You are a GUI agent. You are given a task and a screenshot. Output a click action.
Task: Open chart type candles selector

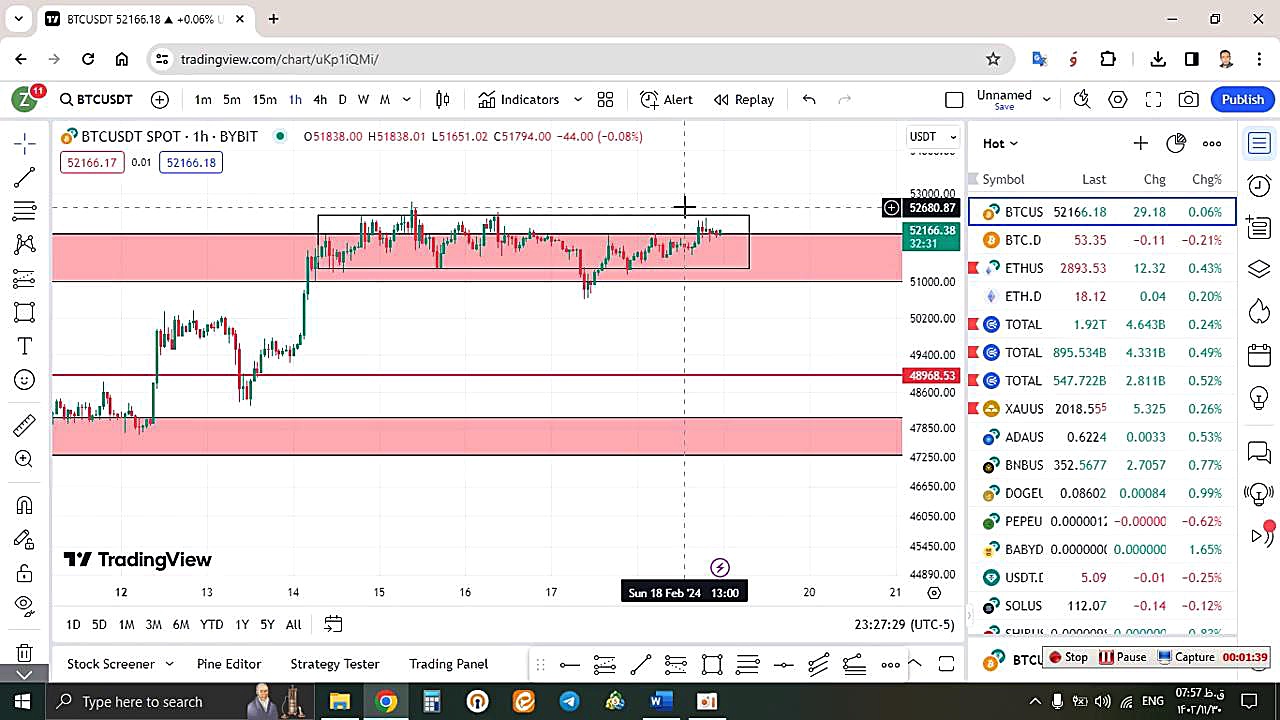[x=443, y=99]
